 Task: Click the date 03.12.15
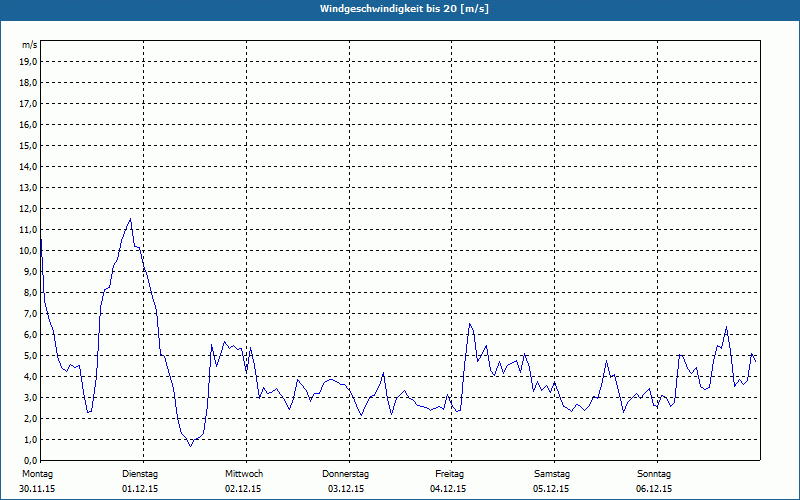click(346, 489)
